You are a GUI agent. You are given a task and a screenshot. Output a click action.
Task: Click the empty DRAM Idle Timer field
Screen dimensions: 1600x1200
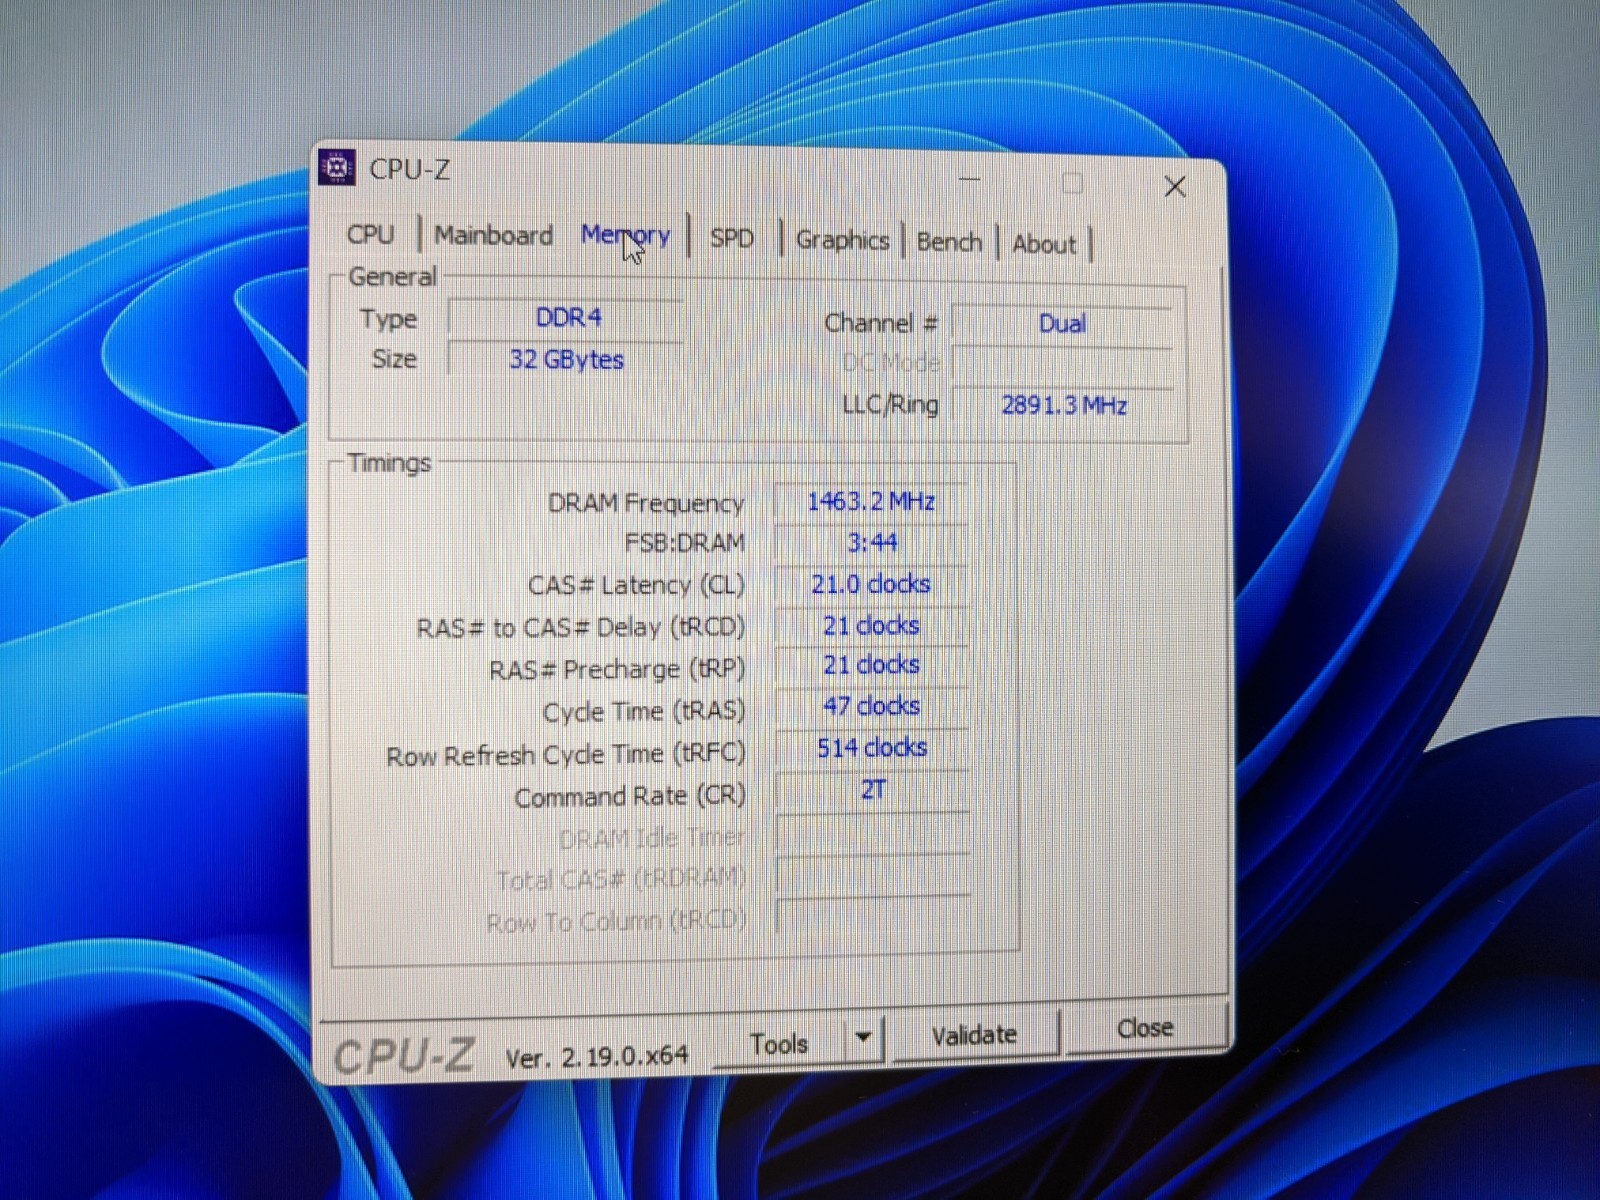click(x=873, y=832)
